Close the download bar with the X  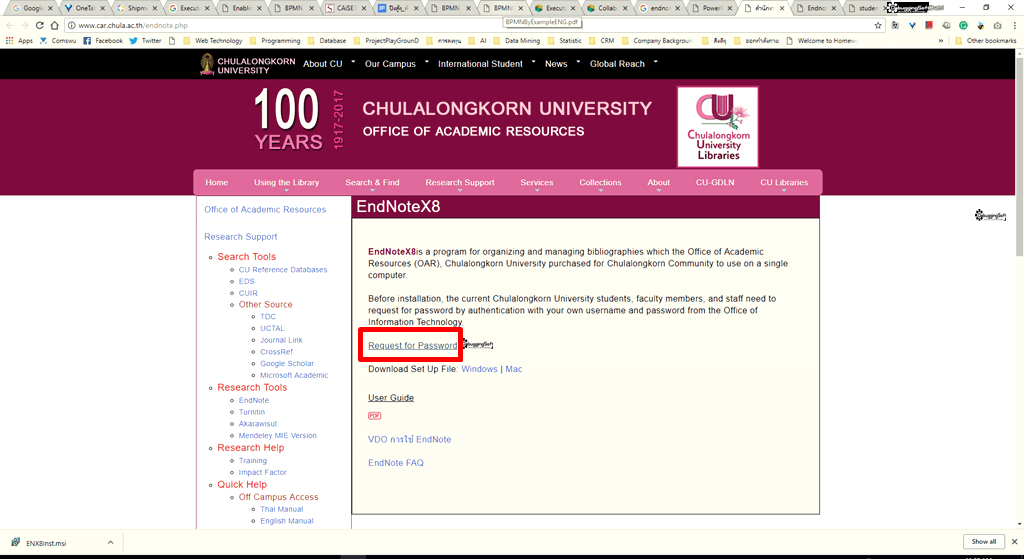click(x=1014, y=541)
